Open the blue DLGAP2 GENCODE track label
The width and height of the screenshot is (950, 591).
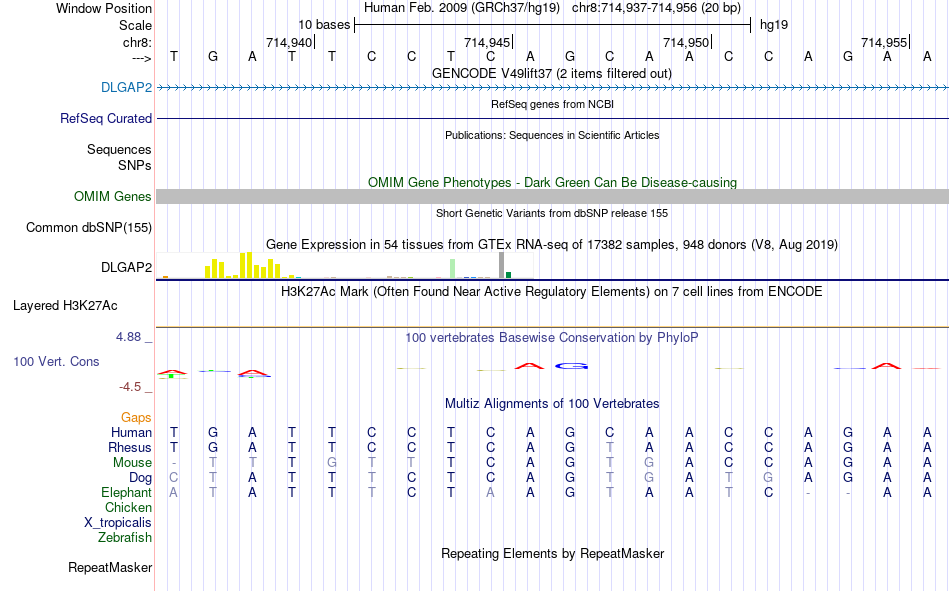pos(127,87)
